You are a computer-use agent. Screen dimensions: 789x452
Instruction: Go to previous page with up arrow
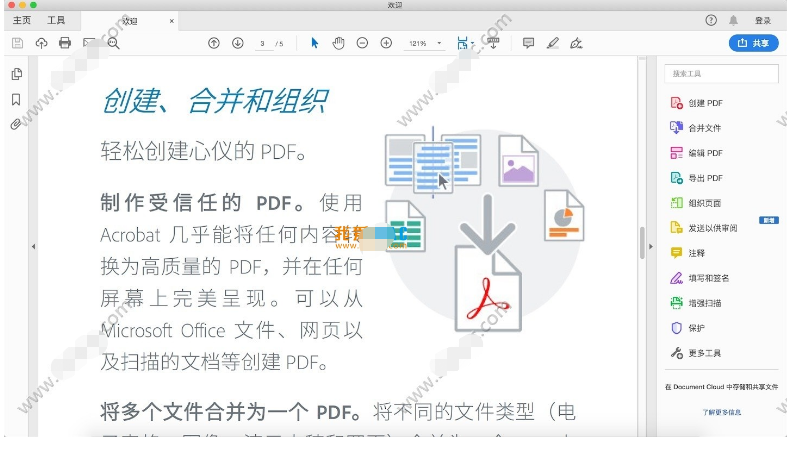(214, 43)
